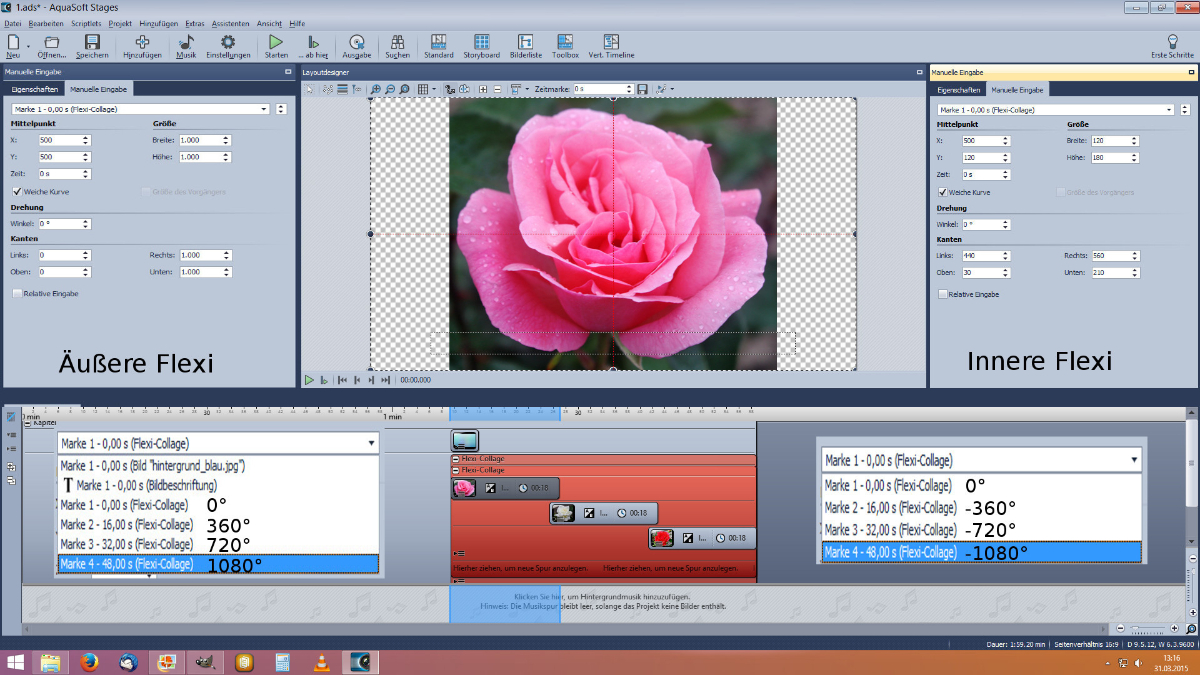This screenshot has width=1200, height=675.
Task: Switch to left Eigenschaften tab
Action: pyautogui.click(x=34, y=90)
